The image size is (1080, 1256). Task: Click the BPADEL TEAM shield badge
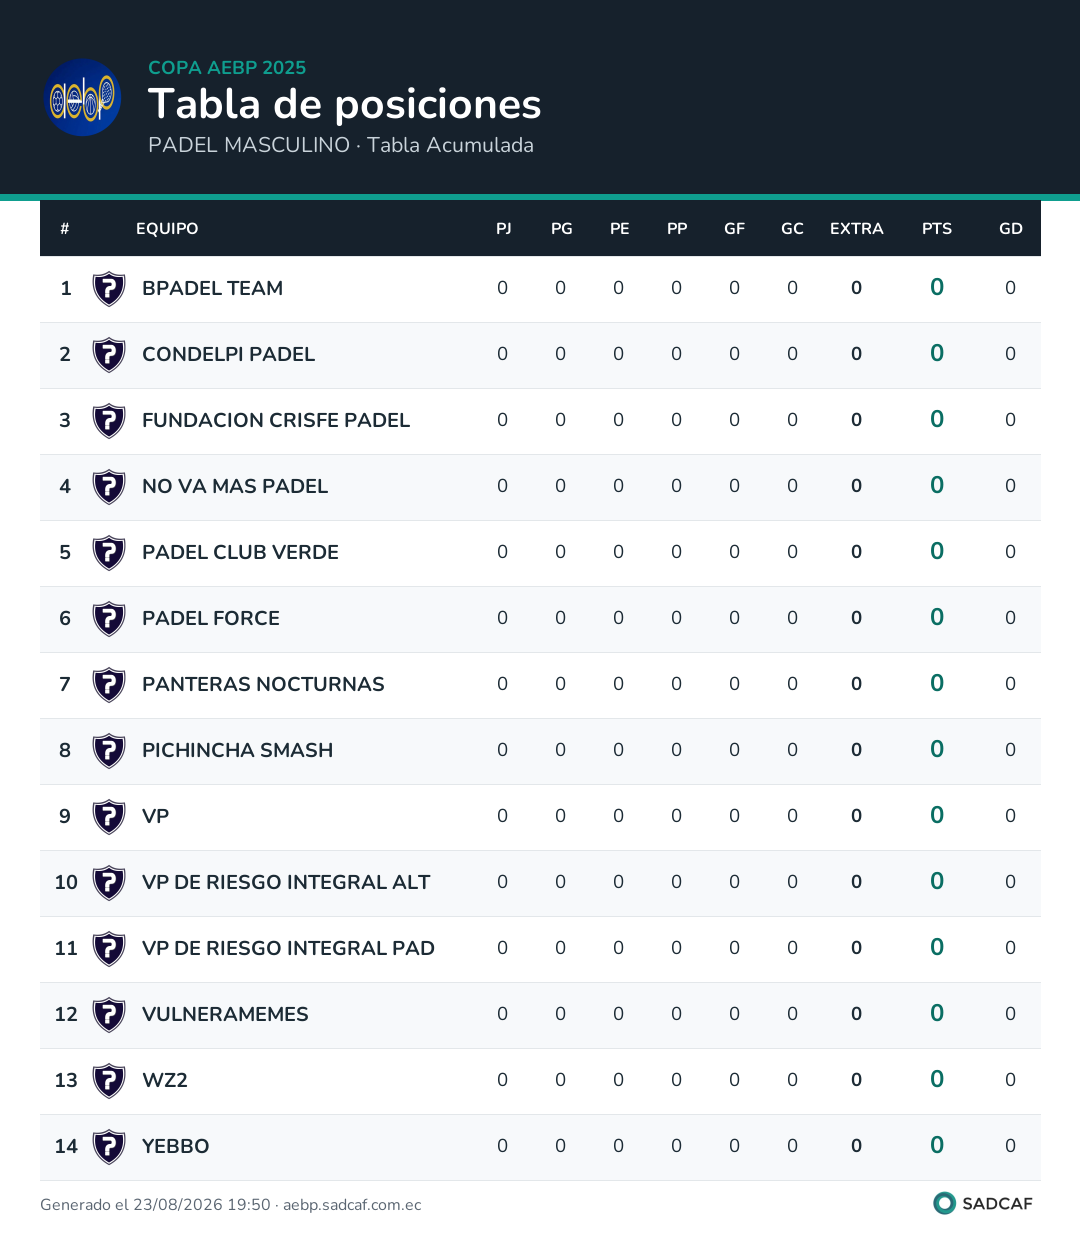pyautogui.click(x=109, y=289)
